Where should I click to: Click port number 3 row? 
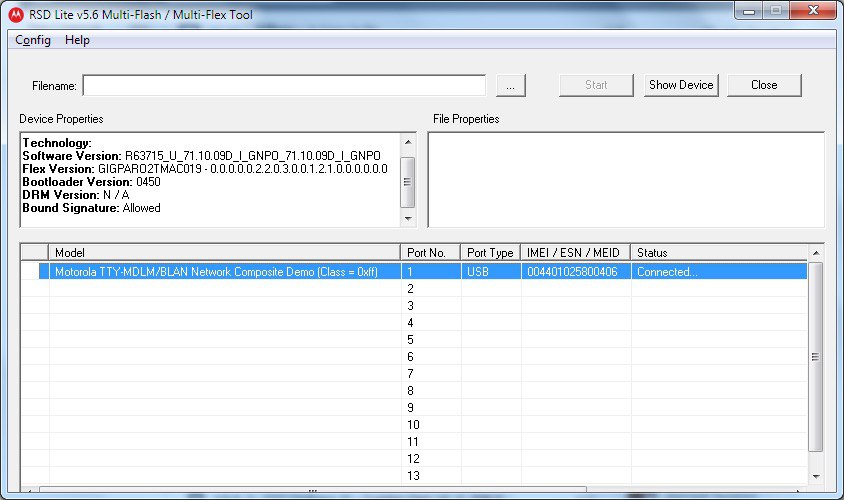pyautogui.click(x=414, y=306)
